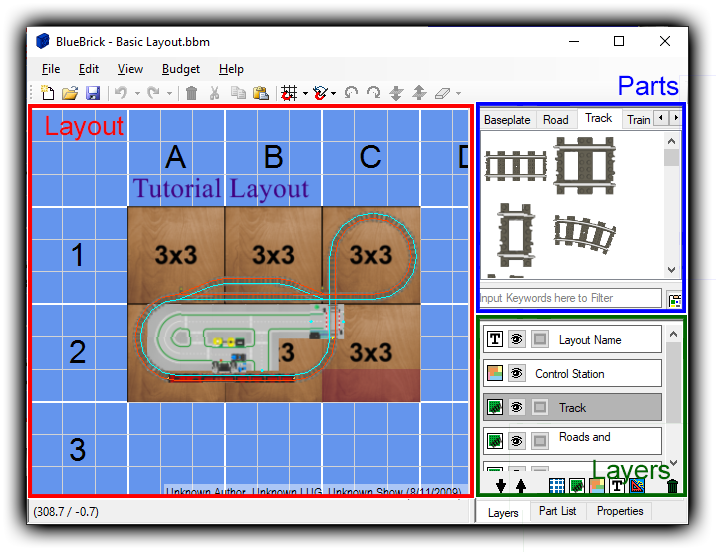
Task: Switch to the Track parts tab
Action: tap(599, 118)
